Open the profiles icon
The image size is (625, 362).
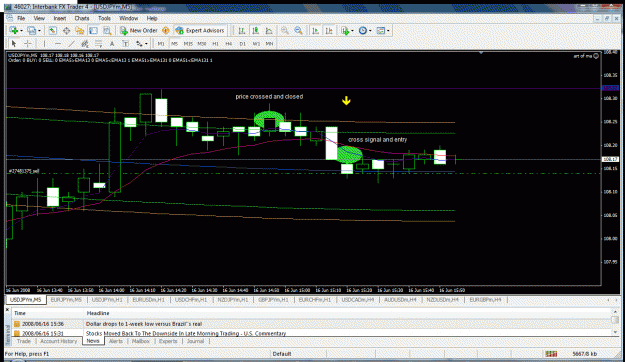[31, 31]
